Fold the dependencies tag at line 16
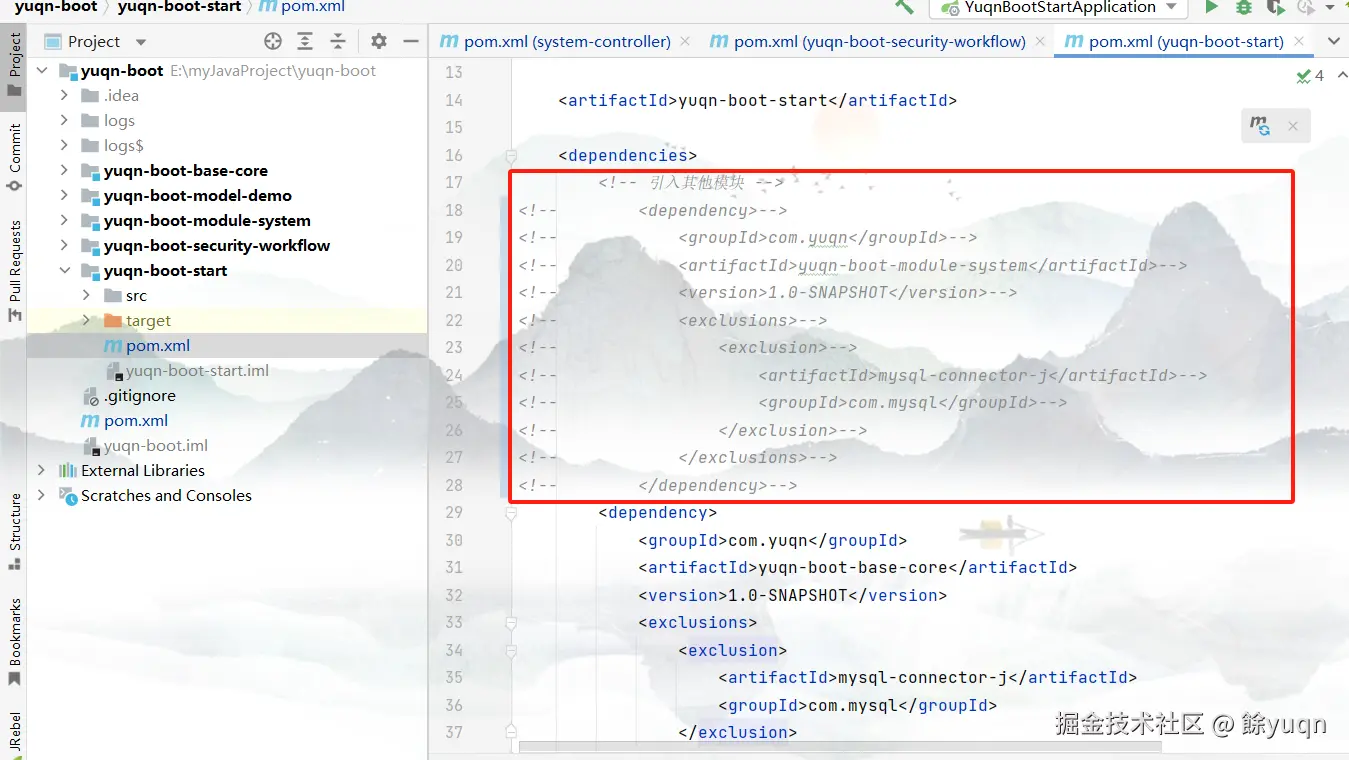Image resolution: width=1349 pixels, height=760 pixels. pyautogui.click(x=511, y=155)
